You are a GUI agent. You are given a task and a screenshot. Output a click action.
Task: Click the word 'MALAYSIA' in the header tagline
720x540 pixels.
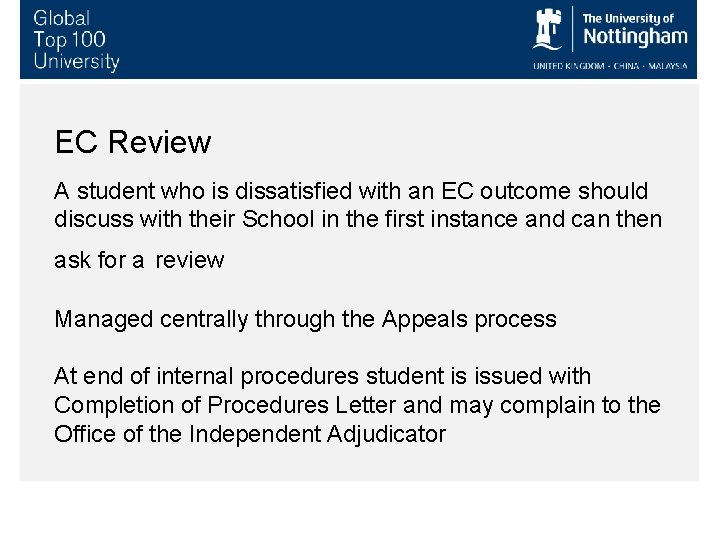pyautogui.click(x=668, y=66)
